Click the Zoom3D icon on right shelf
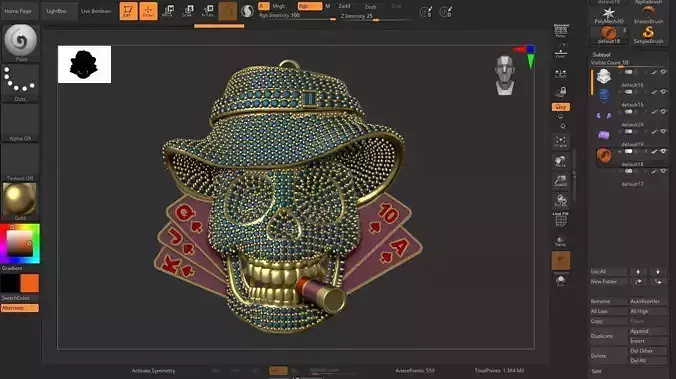Viewport: 676px width, 379px height. click(560, 181)
